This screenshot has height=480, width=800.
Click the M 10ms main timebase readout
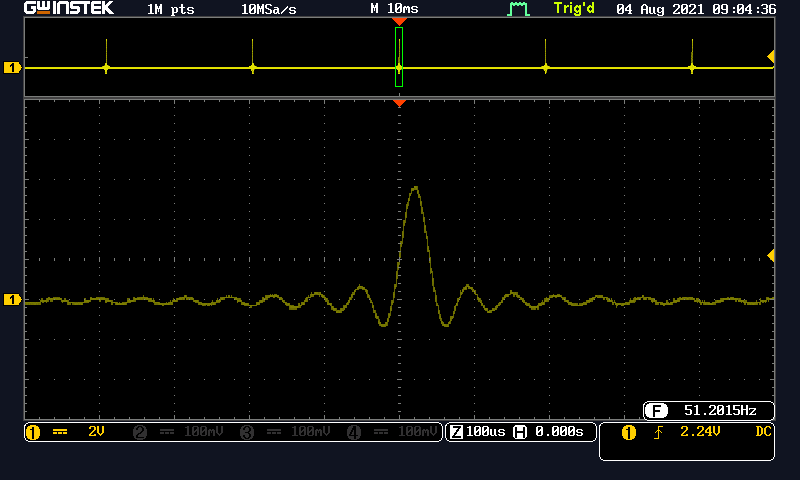(394, 9)
